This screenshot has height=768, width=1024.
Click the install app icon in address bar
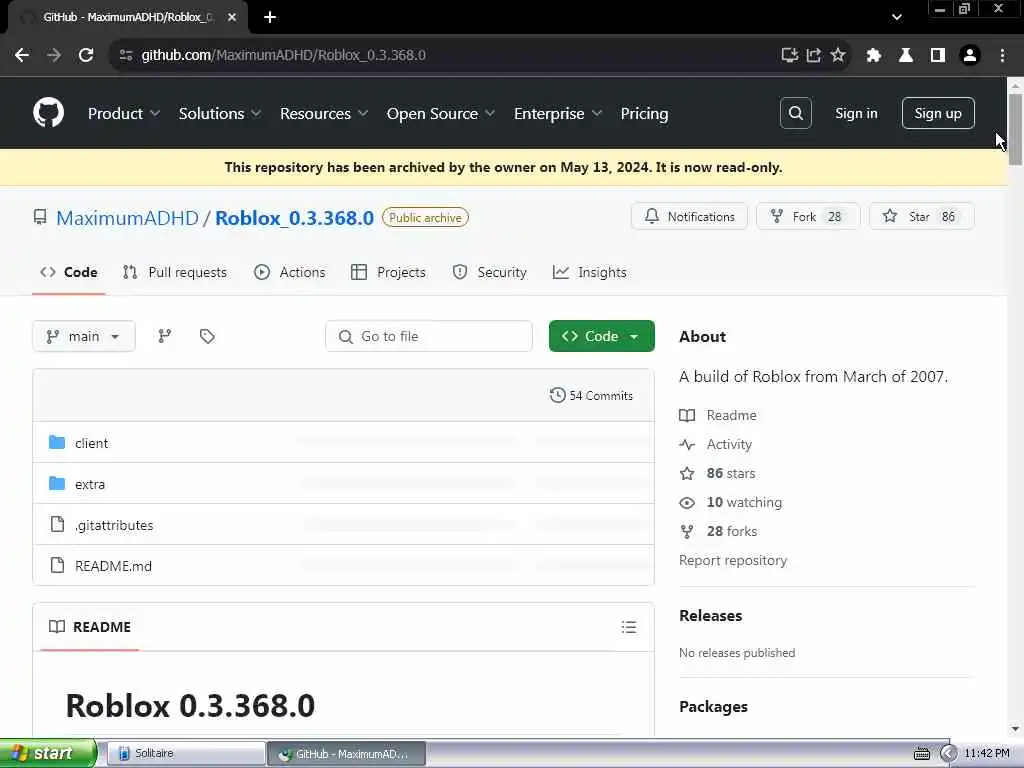[790, 55]
